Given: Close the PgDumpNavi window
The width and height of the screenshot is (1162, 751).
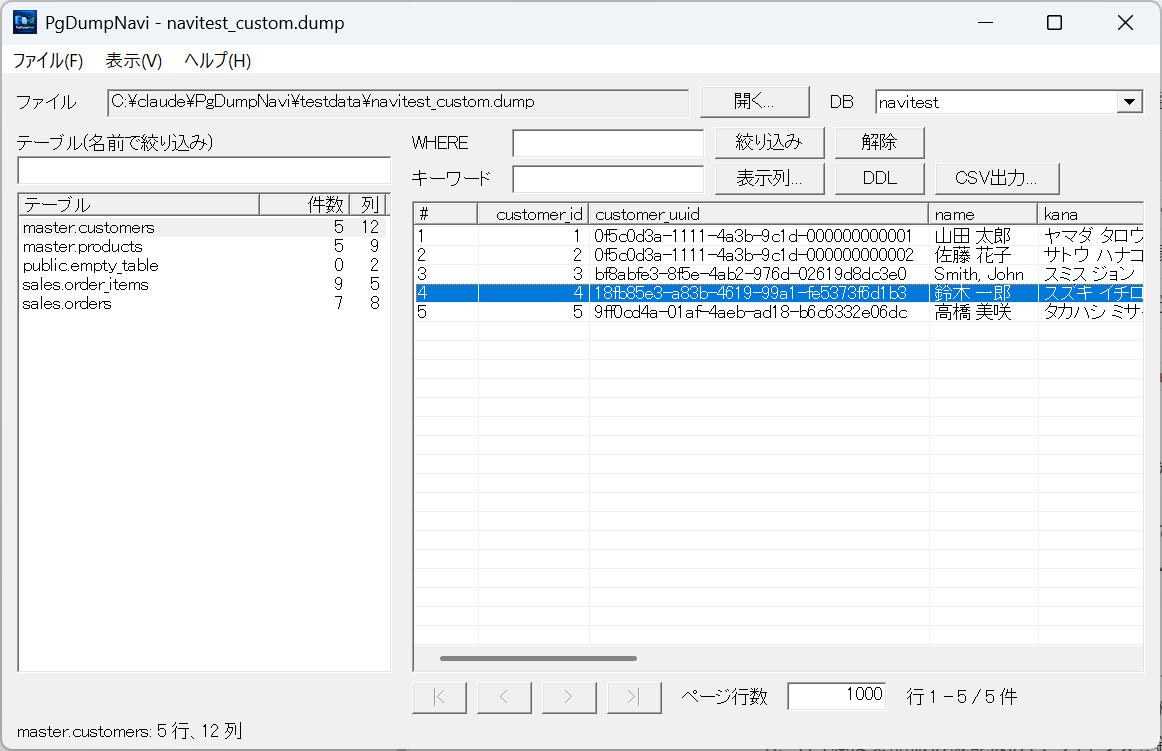Looking at the screenshot, I should [1125, 23].
